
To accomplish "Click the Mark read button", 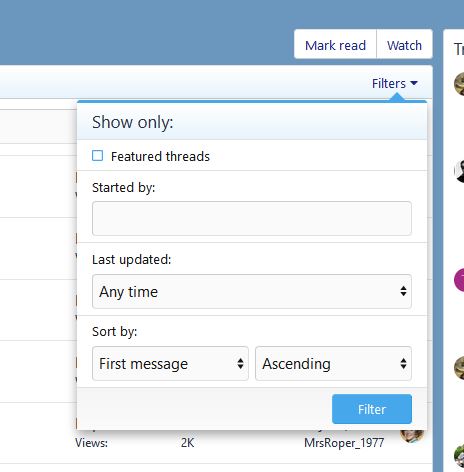I will (x=335, y=45).
